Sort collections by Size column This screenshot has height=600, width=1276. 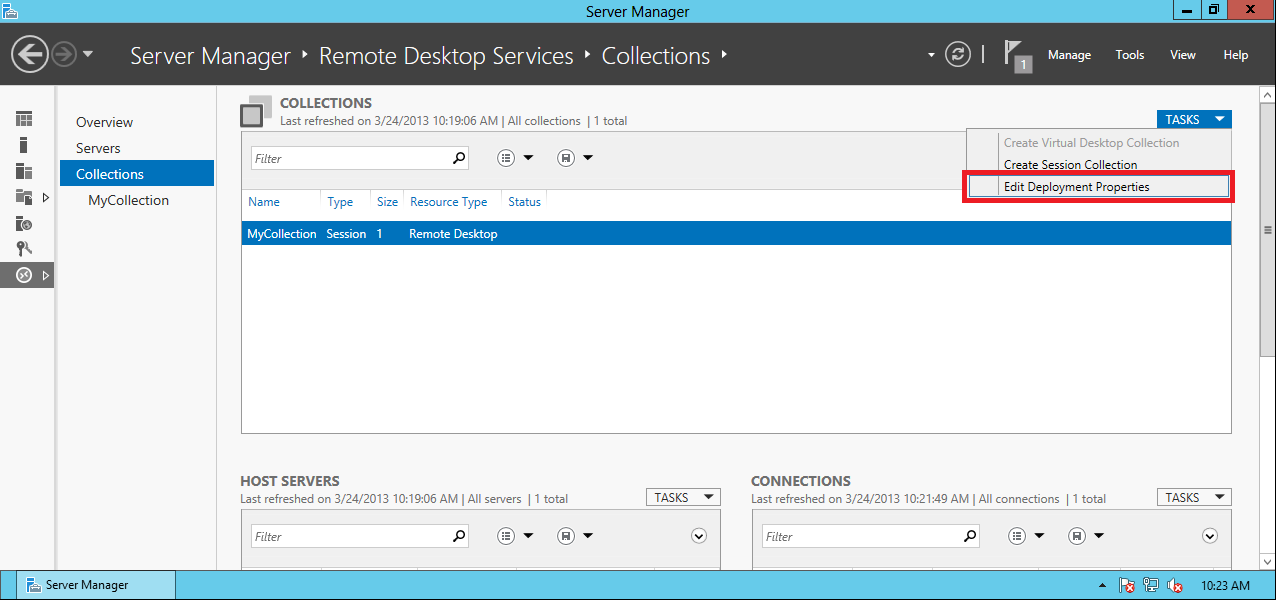point(387,202)
